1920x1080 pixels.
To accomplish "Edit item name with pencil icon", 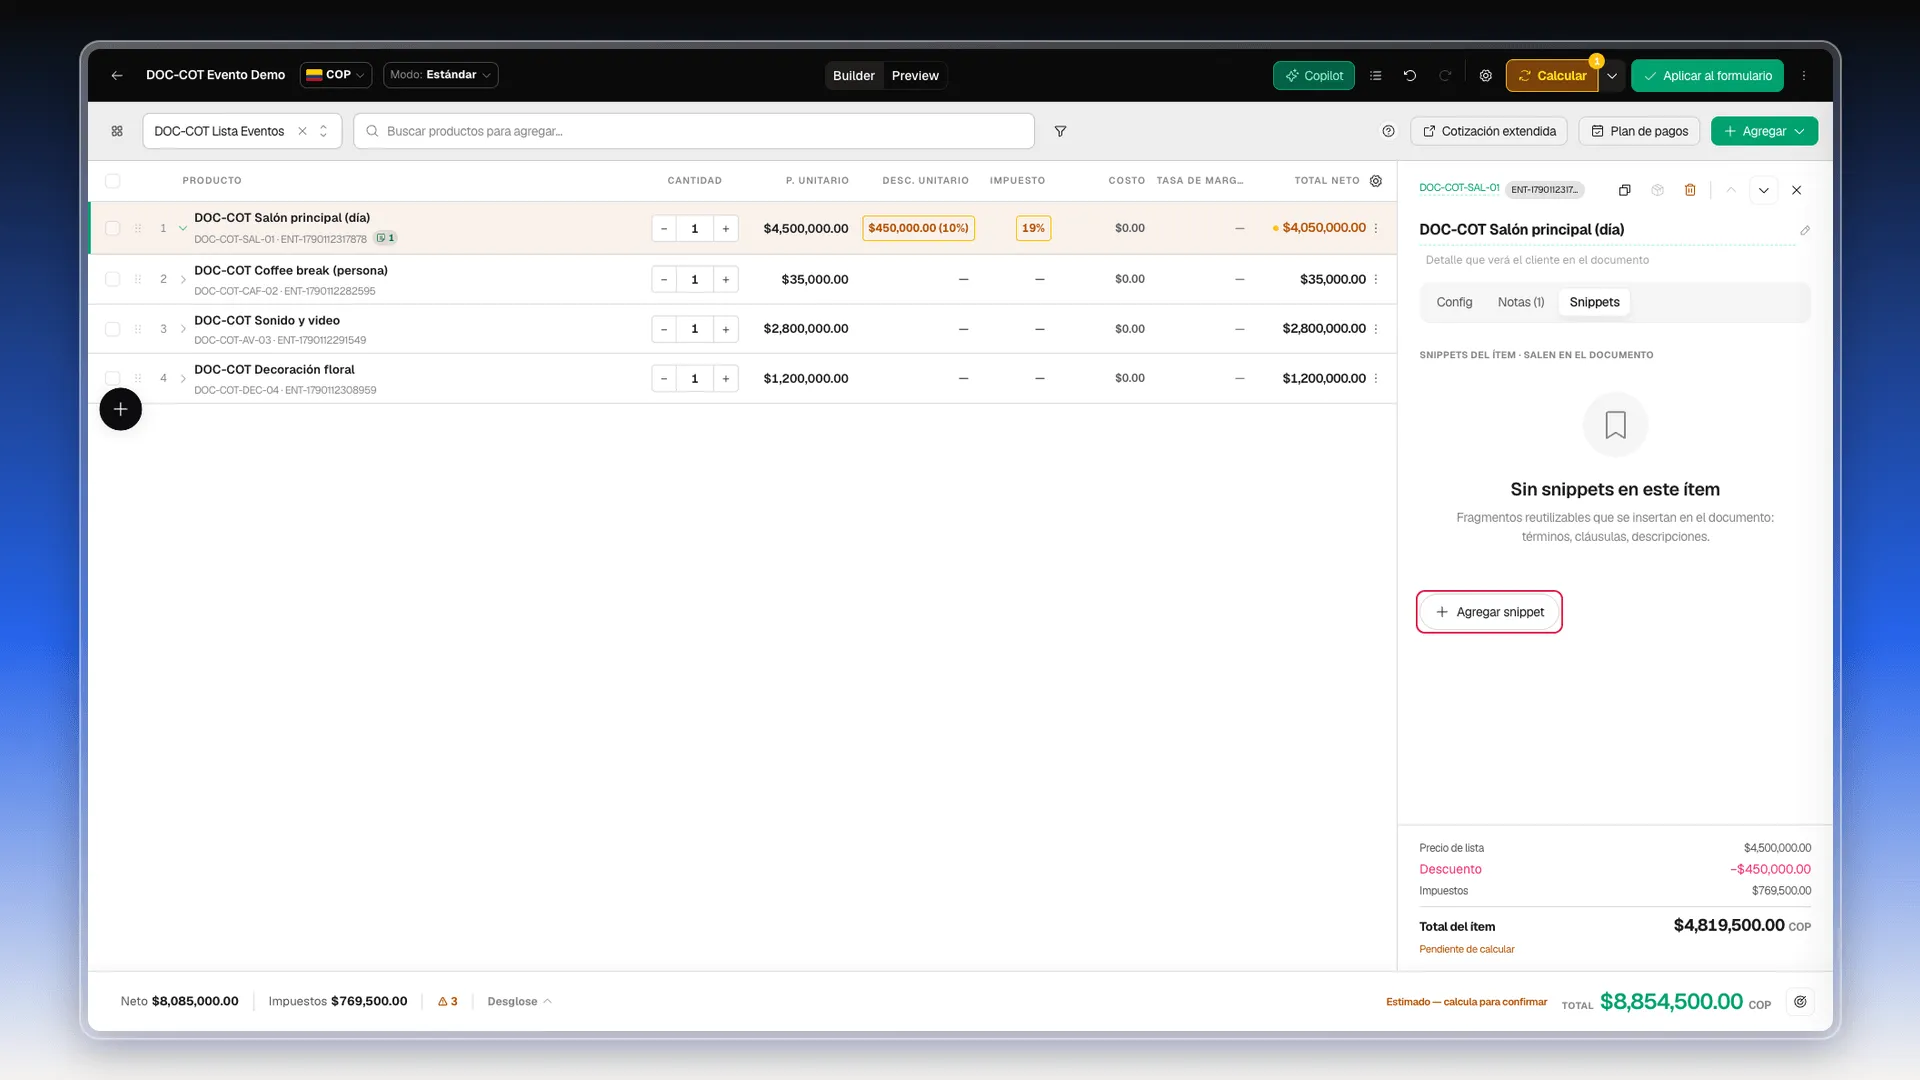I will coord(1805,230).
